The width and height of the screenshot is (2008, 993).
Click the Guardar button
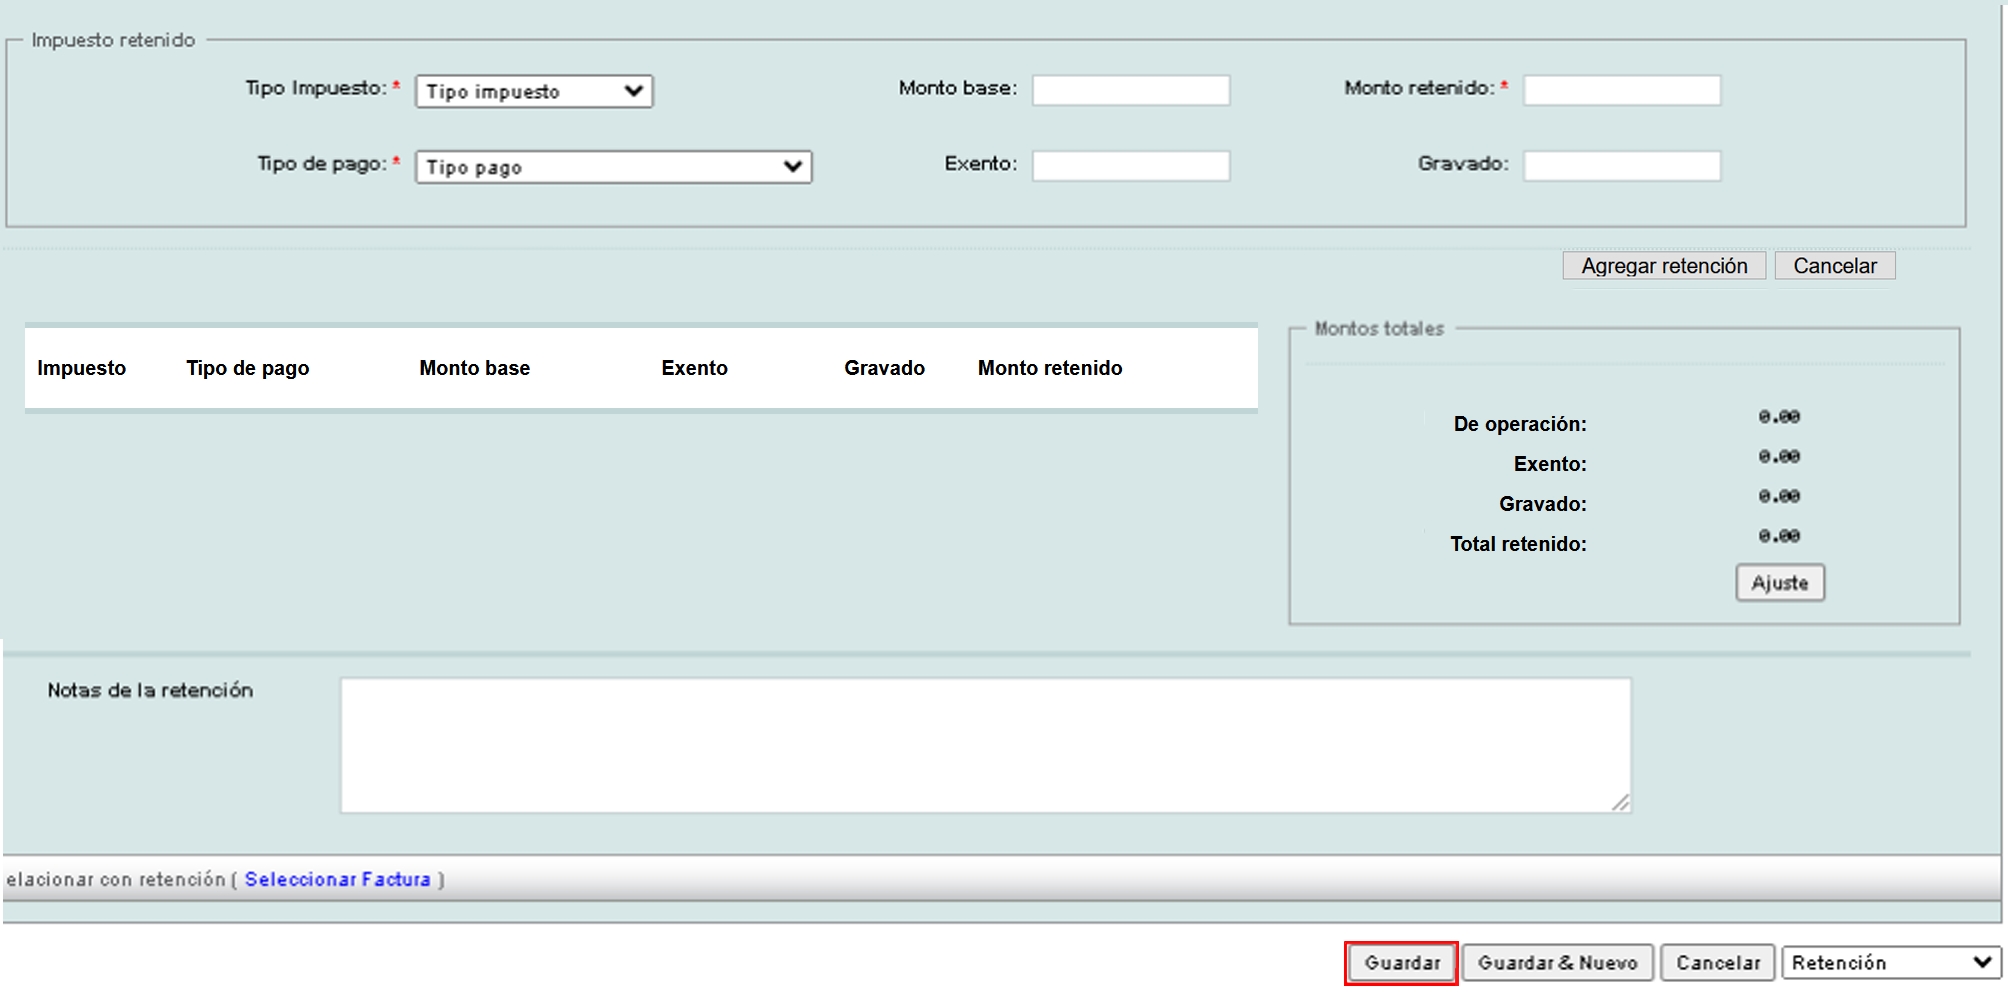(x=1401, y=962)
